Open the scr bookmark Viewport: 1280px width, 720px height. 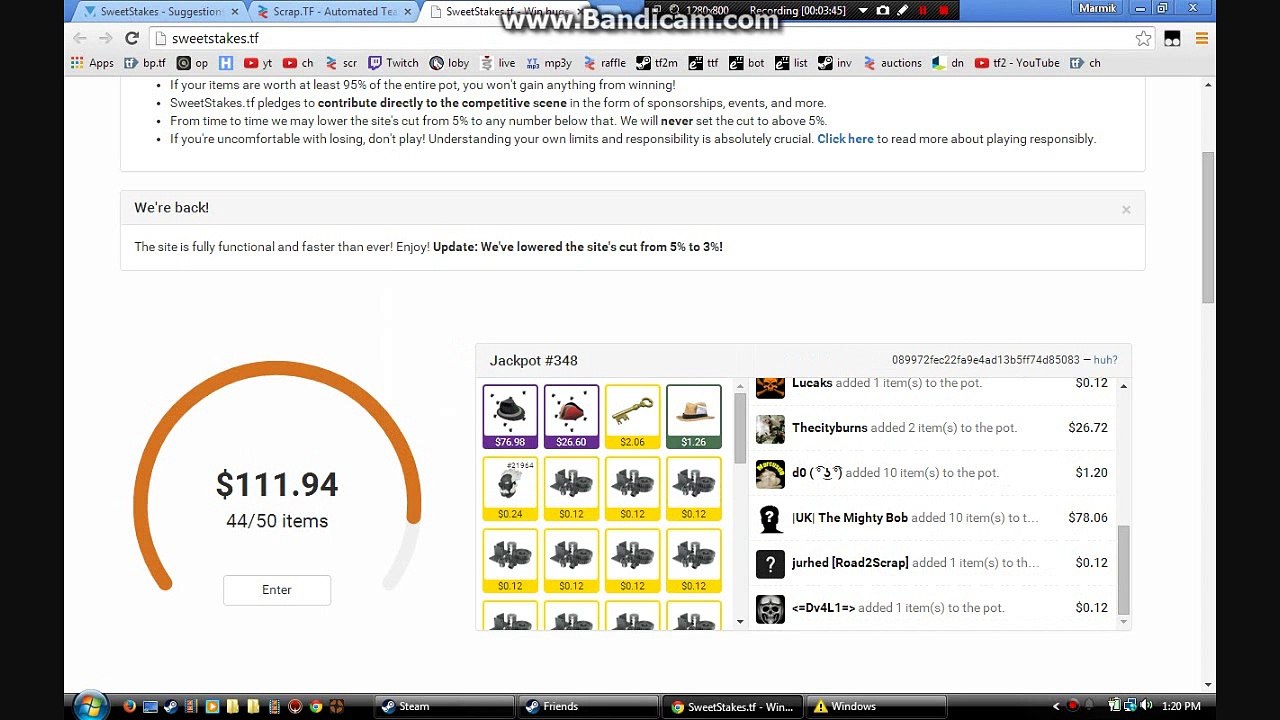[x=340, y=63]
